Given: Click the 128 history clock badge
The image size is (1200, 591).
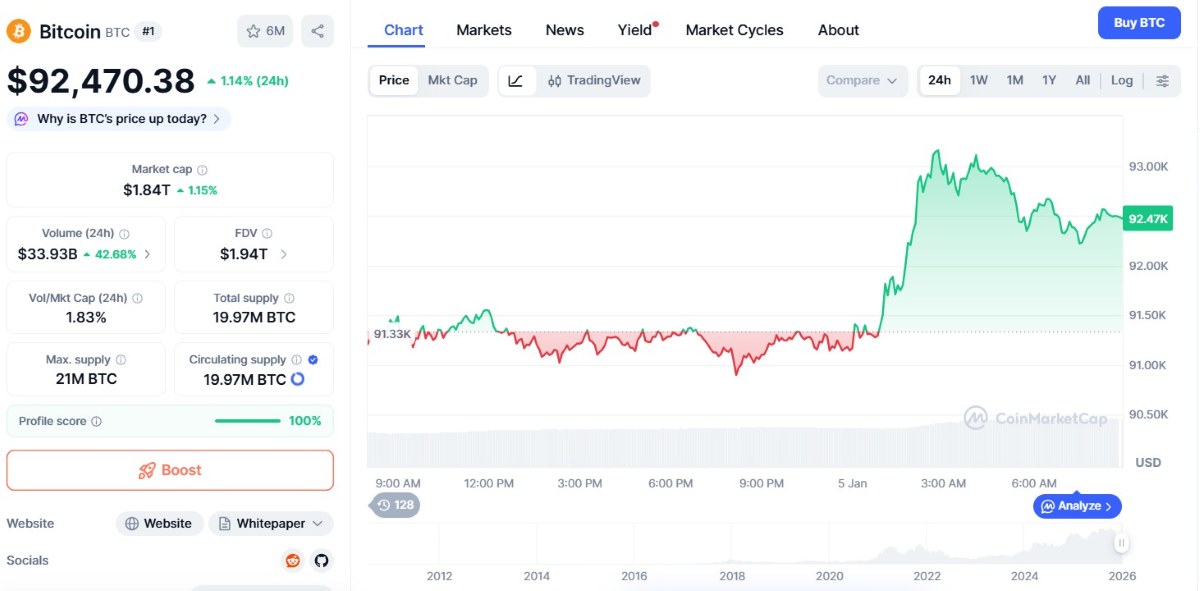Looking at the screenshot, I should [x=395, y=505].
